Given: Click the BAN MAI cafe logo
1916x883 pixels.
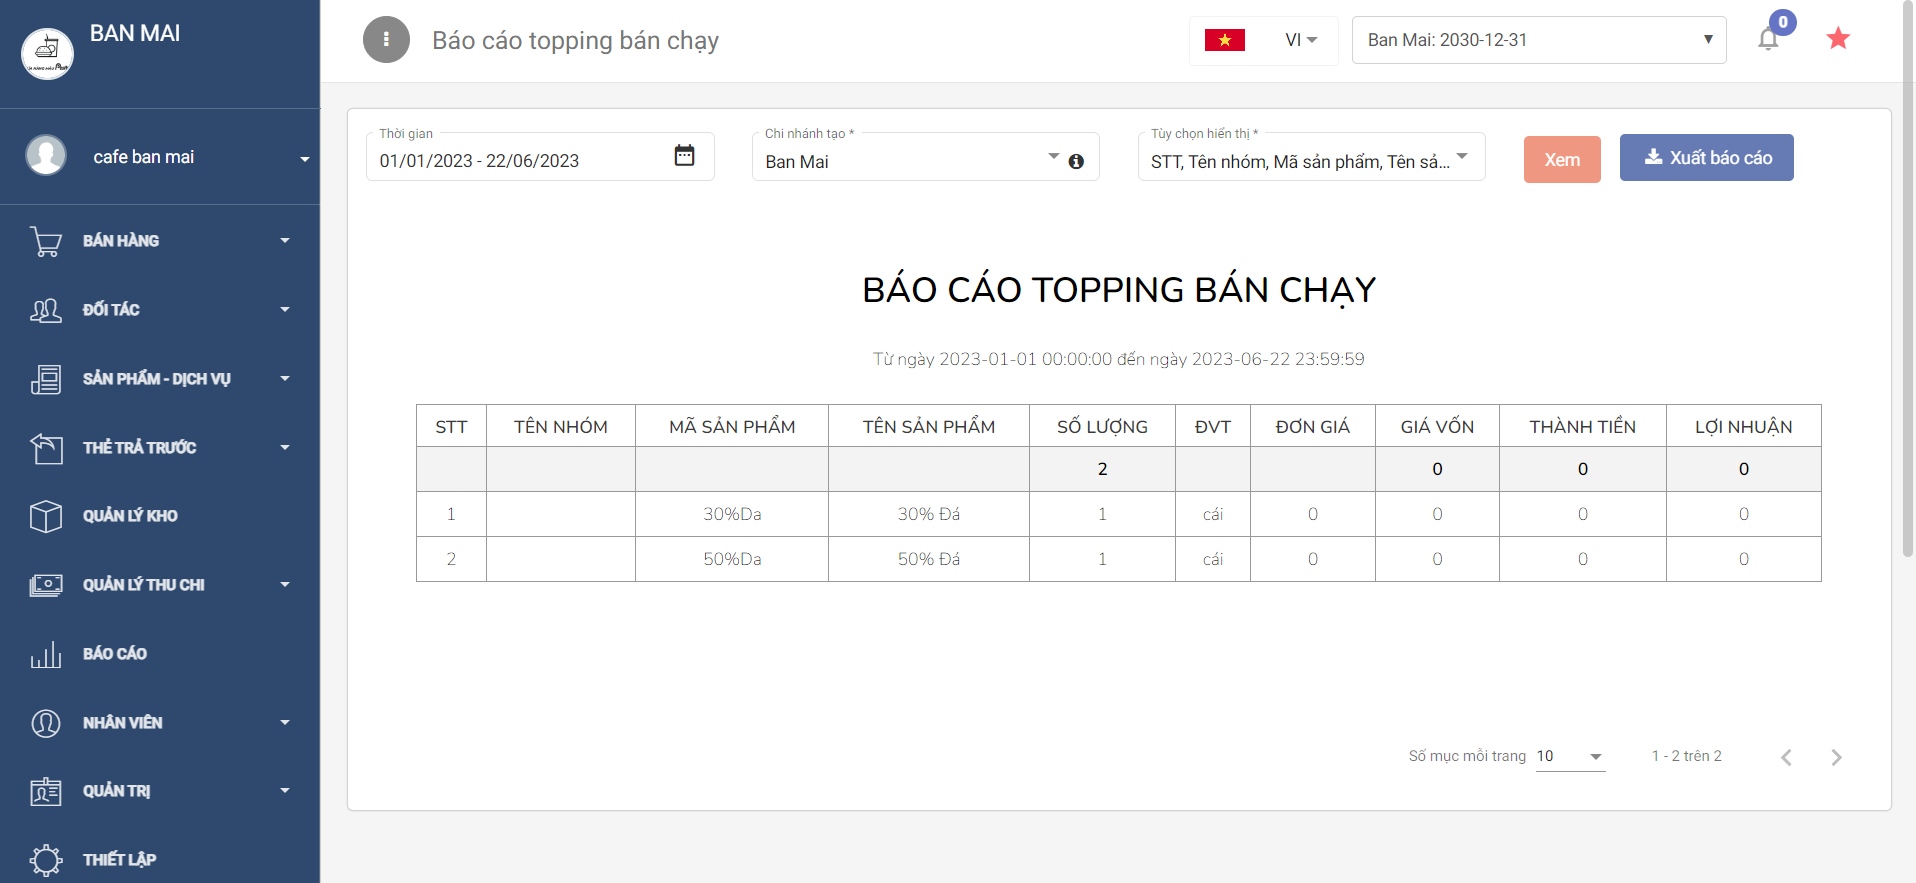Looking at the screenshot, I should click(47, 53).
